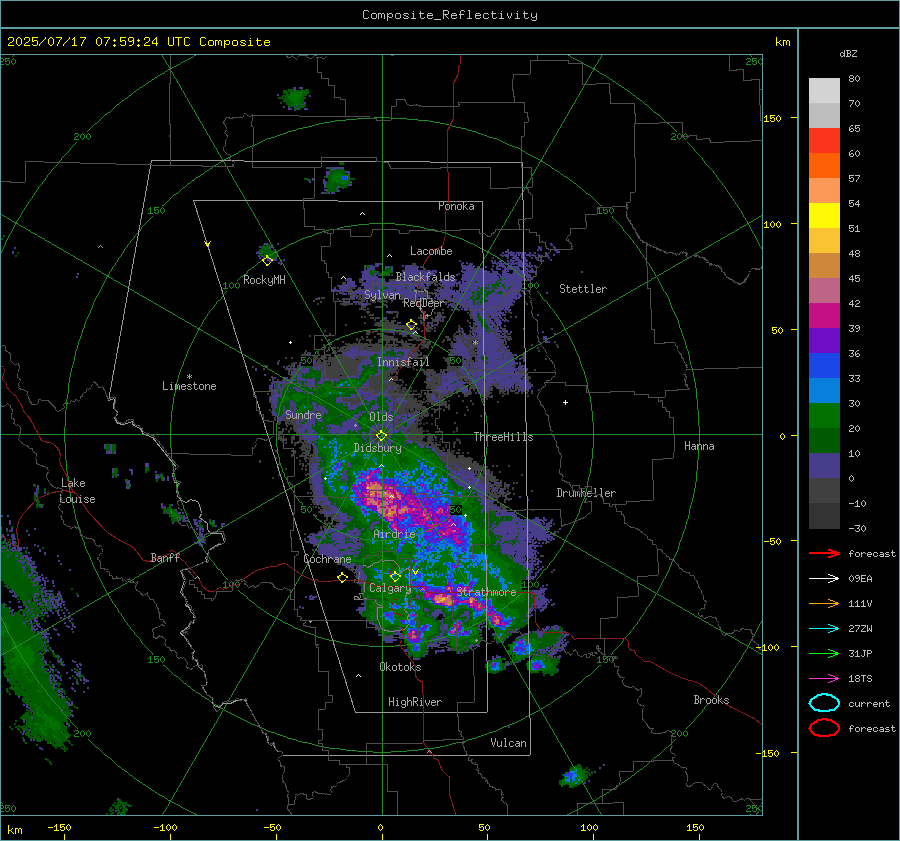Screen dimensions: 900x841
Task: Click the Vulcan city label
Action: [x=508, y=743]
